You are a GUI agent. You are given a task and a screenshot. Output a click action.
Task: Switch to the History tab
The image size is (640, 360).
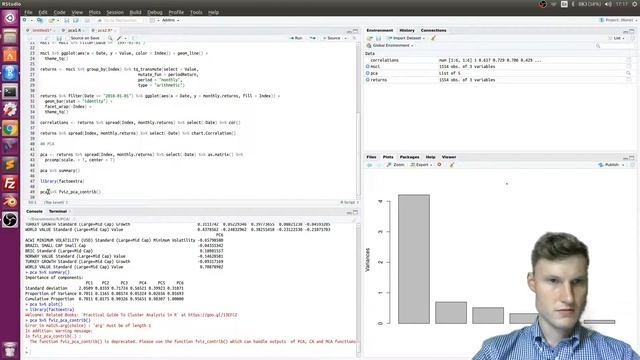[x=407, y=30]
